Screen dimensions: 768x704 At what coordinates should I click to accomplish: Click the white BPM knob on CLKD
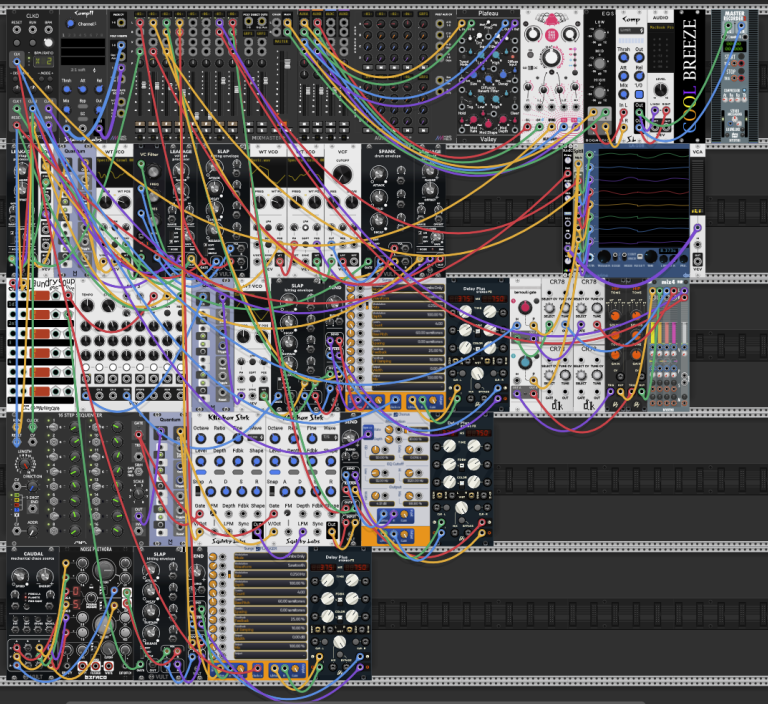pos(48,42)
